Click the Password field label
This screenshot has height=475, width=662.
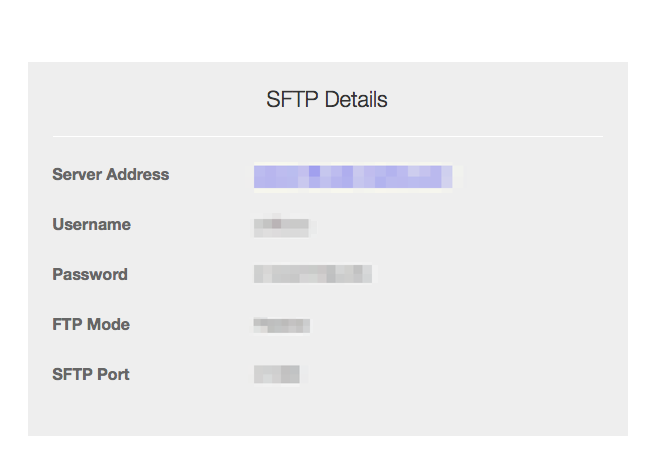[x=90, y=275]
